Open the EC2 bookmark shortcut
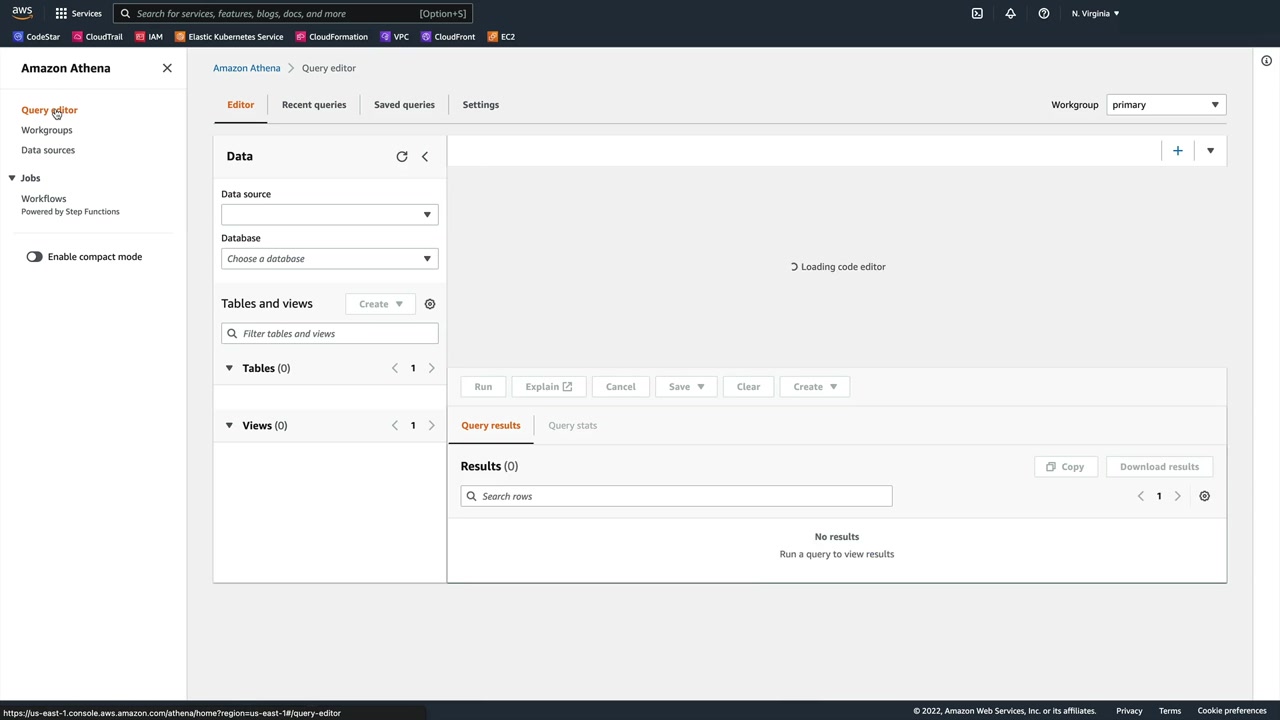The height and width of the screenshot is (720, 1280). [x=501, y=37]
